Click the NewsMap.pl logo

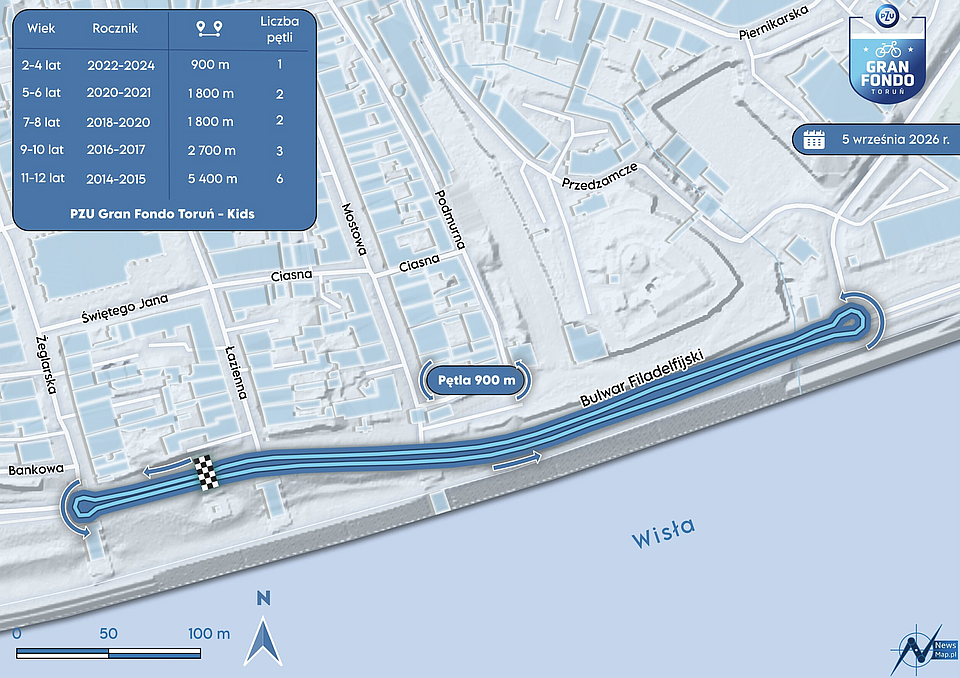(x=924, y=650)
